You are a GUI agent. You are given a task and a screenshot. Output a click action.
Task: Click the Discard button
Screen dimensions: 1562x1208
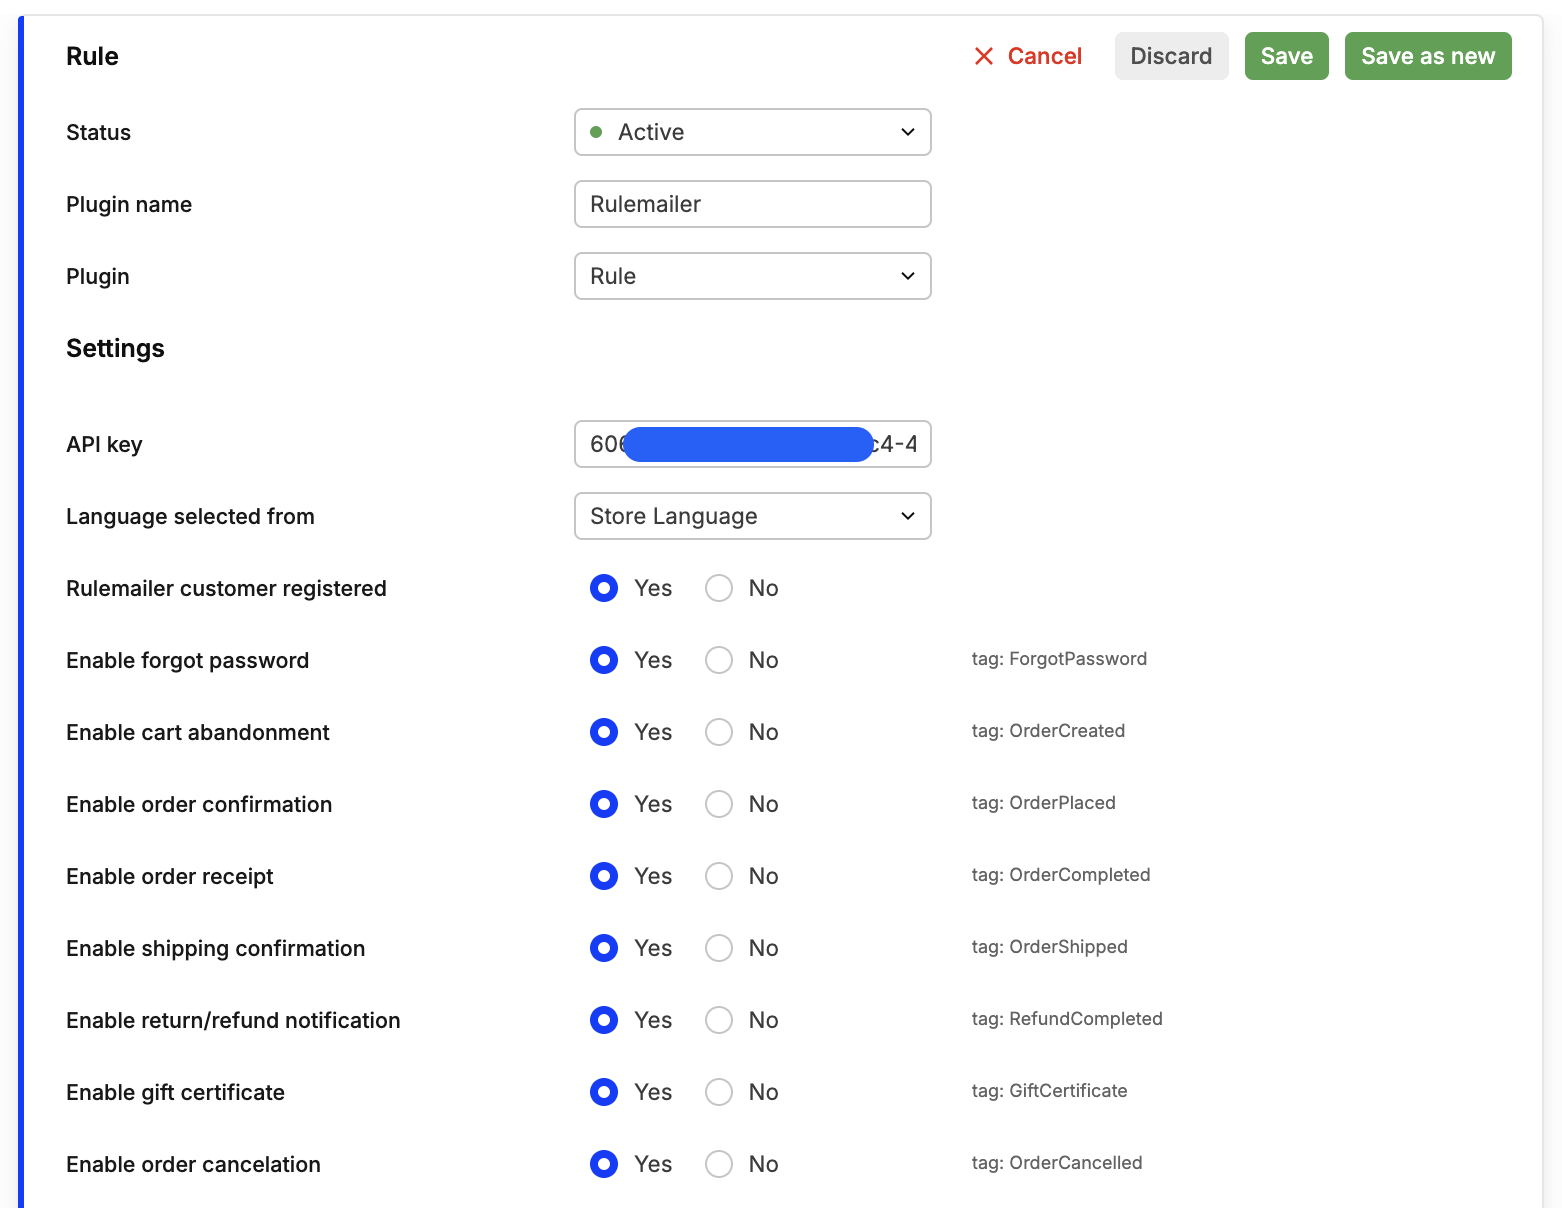[1171, 56]
